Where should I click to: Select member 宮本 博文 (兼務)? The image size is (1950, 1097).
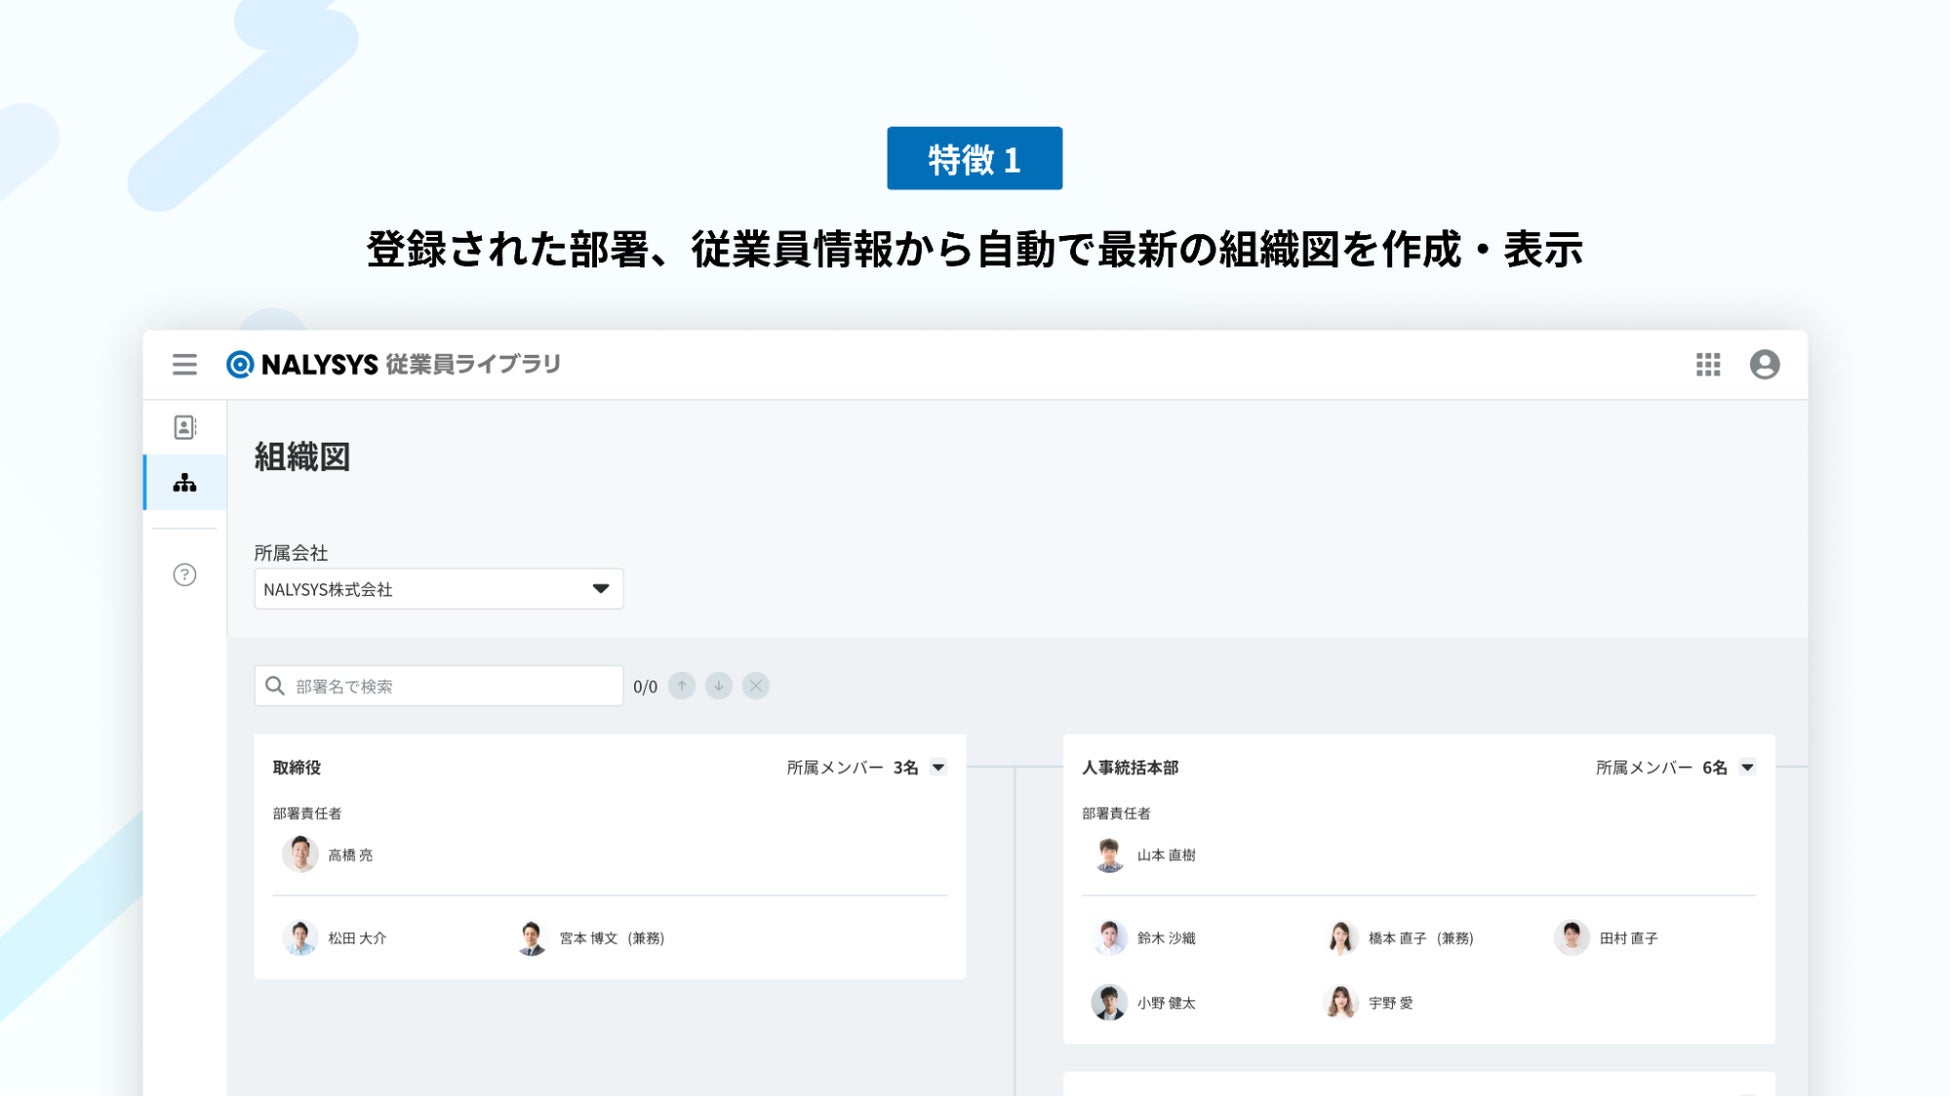610,938
